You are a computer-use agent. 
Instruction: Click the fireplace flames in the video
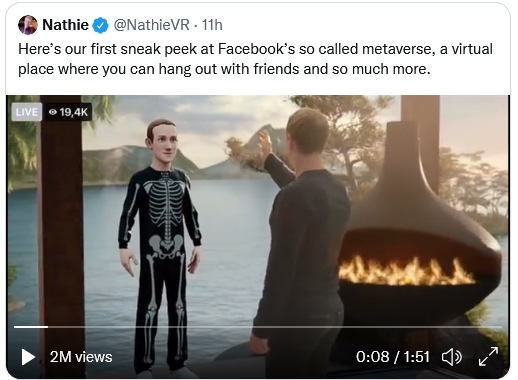(405, 271)
